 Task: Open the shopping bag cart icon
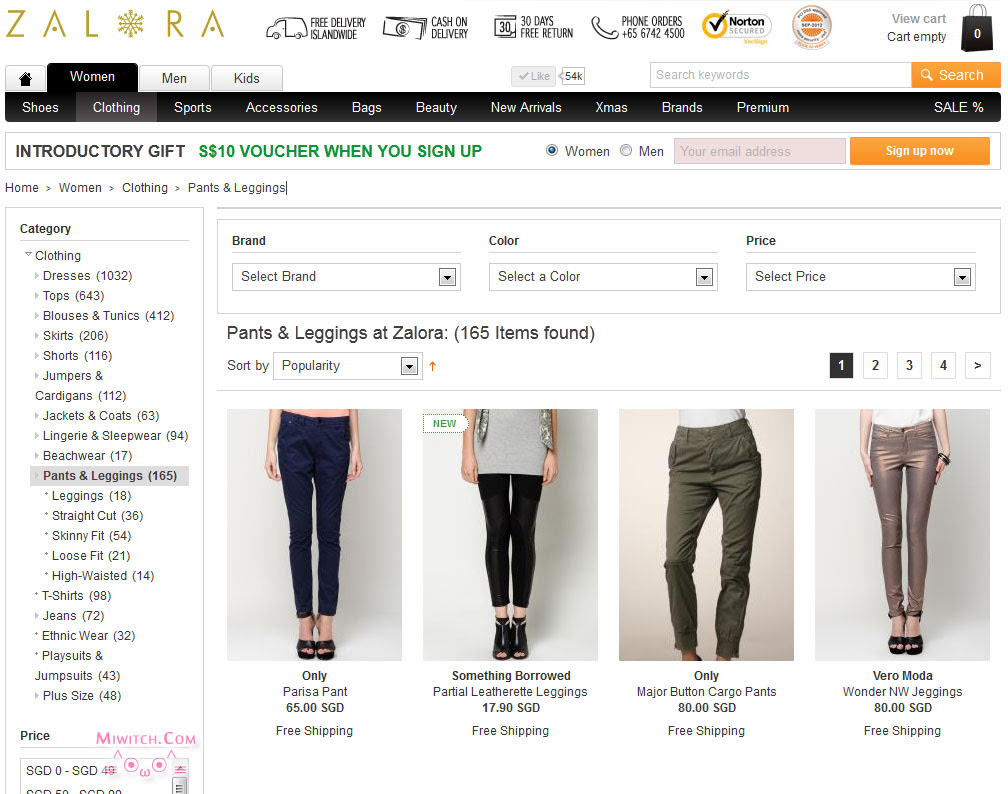(x=976, y=28)
